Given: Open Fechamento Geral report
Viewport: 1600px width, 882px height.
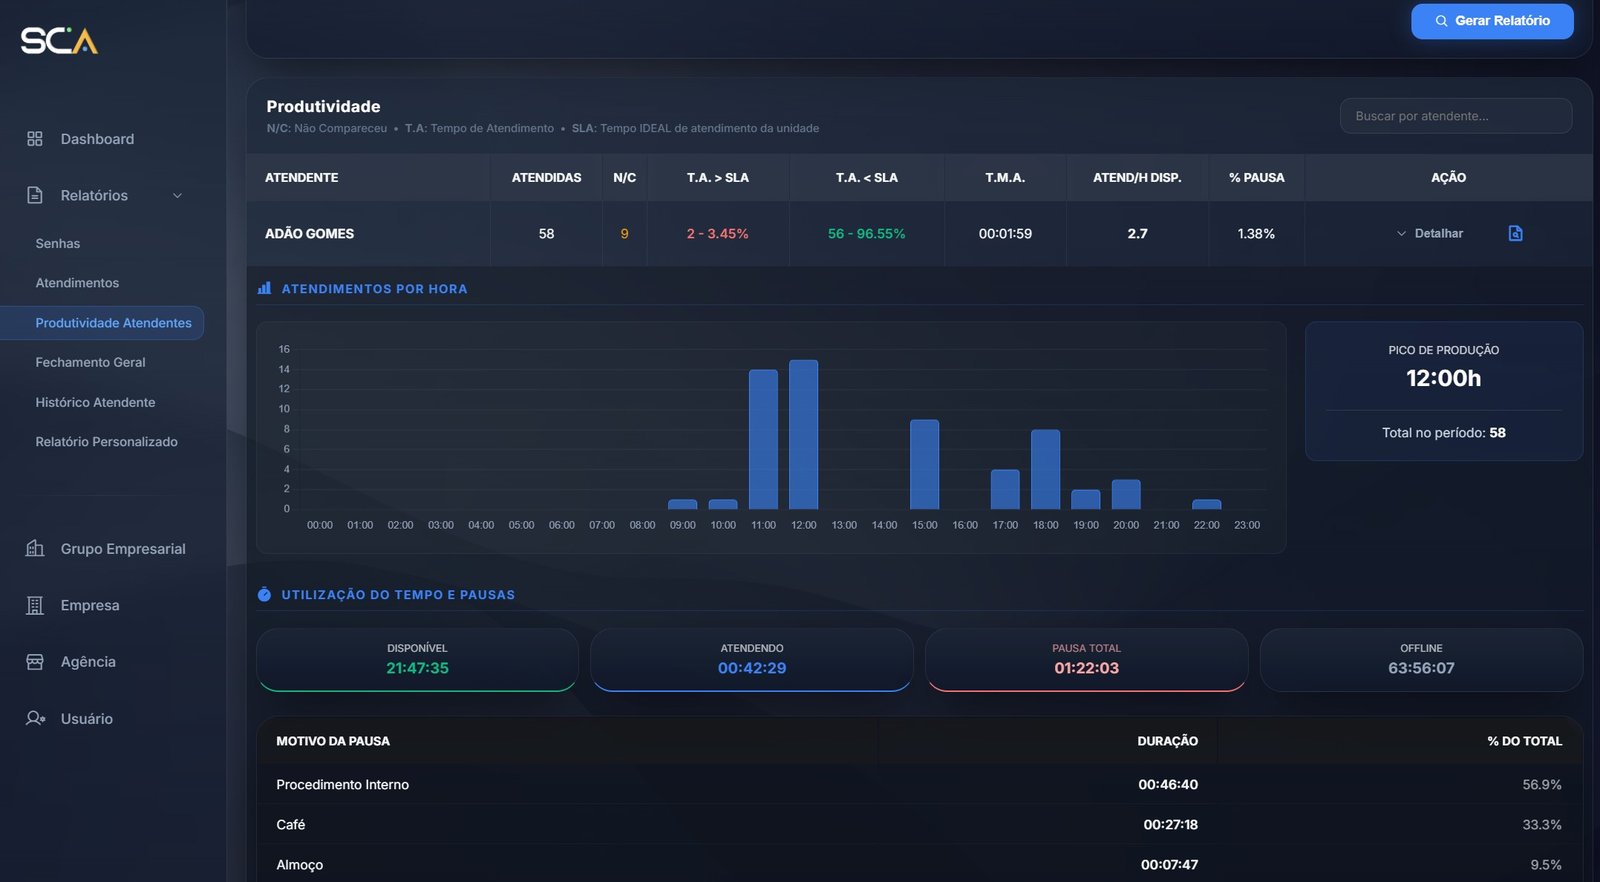Looking at the screenshot, I should pos(90,363).
